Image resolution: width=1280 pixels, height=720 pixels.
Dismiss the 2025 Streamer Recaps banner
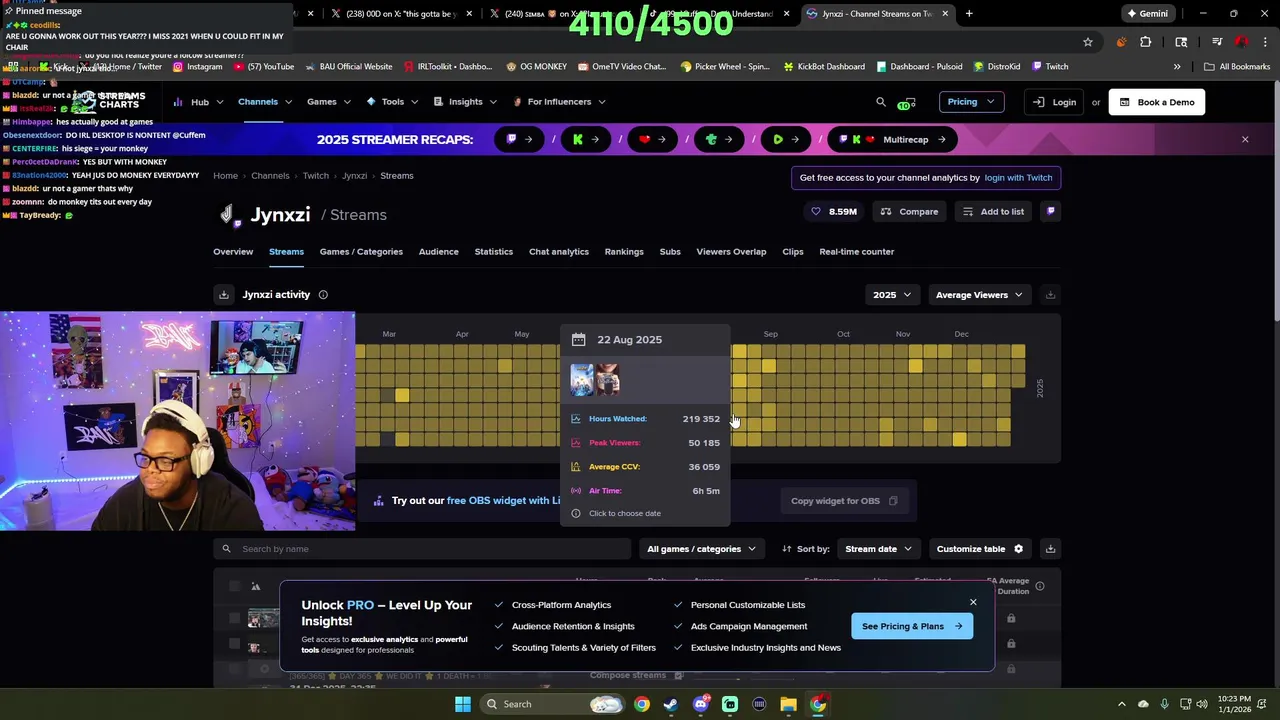pos(1245,139)
